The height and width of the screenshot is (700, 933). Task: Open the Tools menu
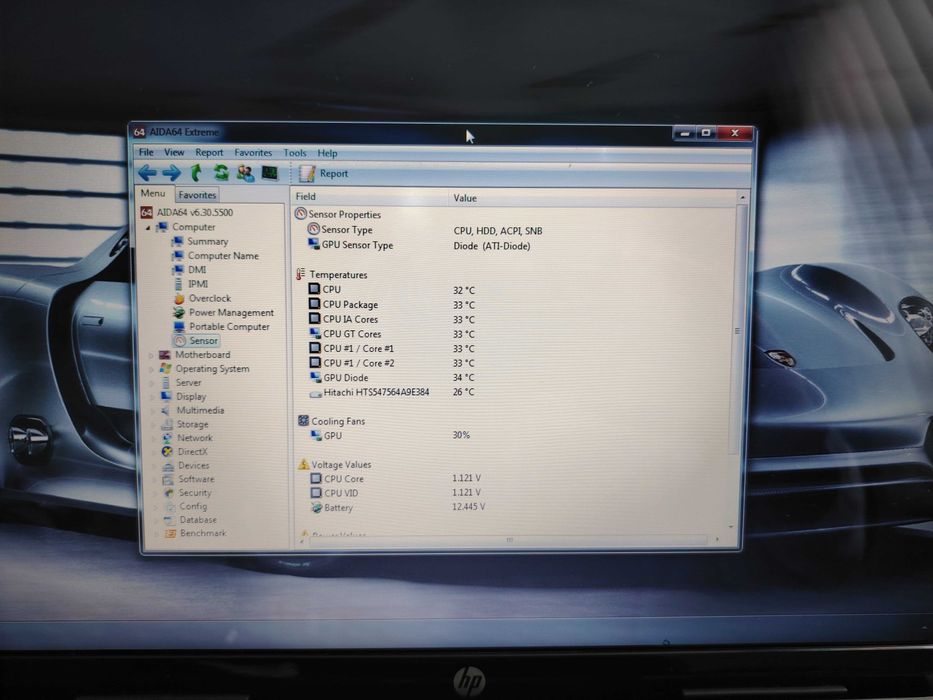point(295,153)
